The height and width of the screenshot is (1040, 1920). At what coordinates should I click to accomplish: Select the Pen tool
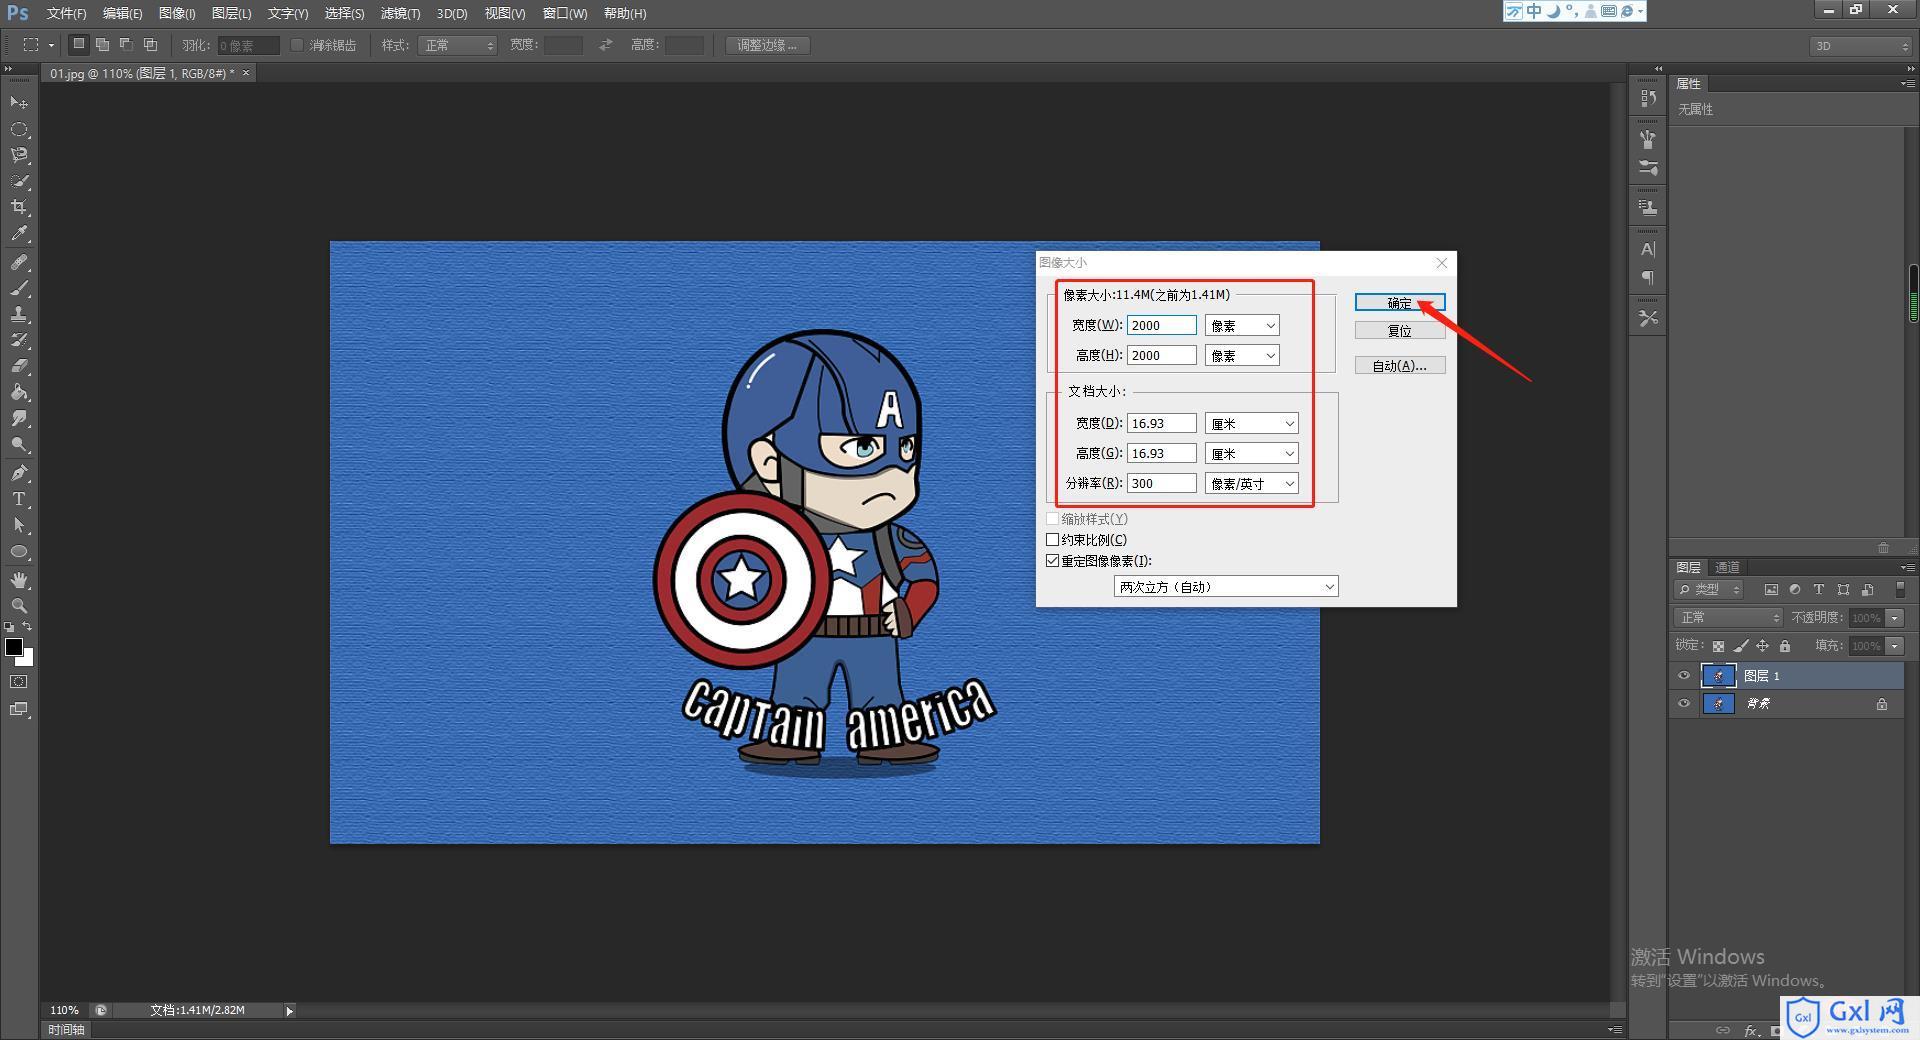[19, 473]
